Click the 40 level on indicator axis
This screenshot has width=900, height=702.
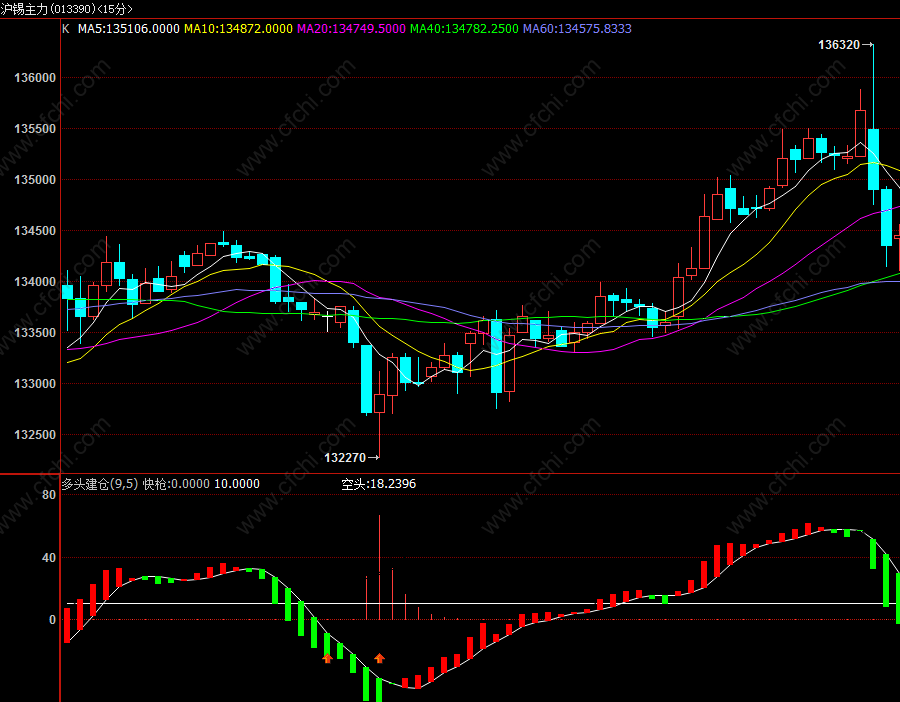coord(49,557)
